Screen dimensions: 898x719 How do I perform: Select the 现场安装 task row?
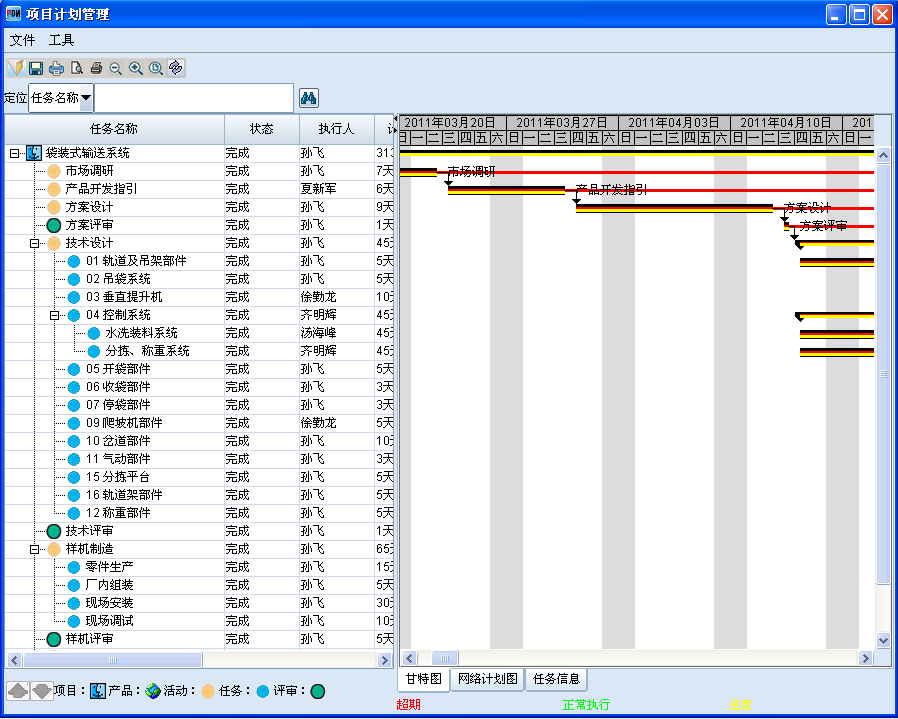(109, 603)
